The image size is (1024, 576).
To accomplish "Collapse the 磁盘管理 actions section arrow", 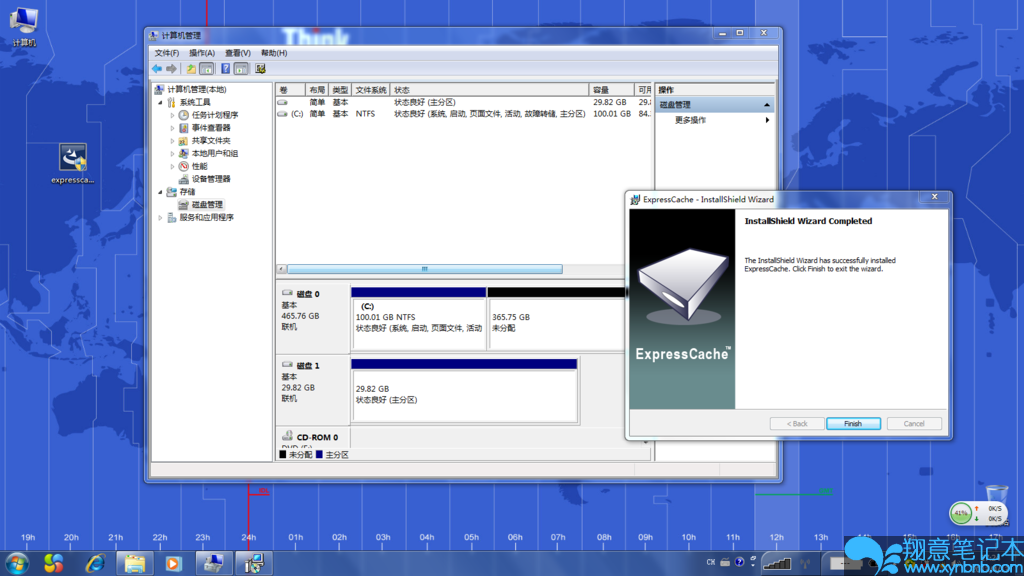I will 767,104.
